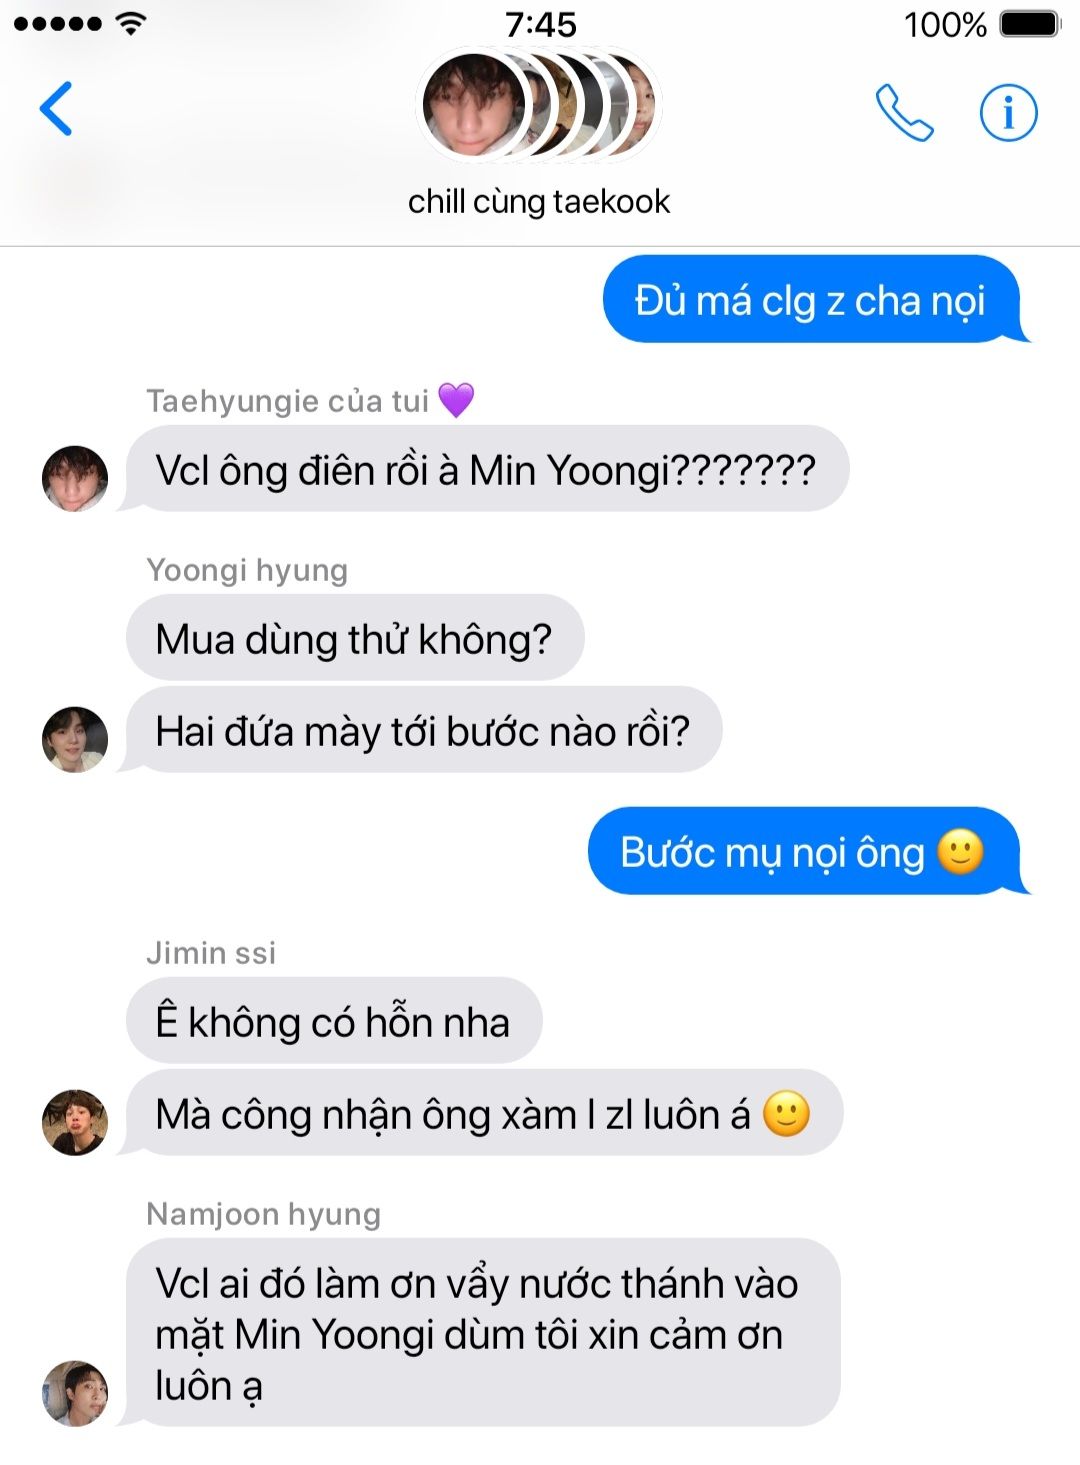Tap the purple heart emoji after Taehyungie's name
Screen dimensions: 1080x1465
click(456, 400)
